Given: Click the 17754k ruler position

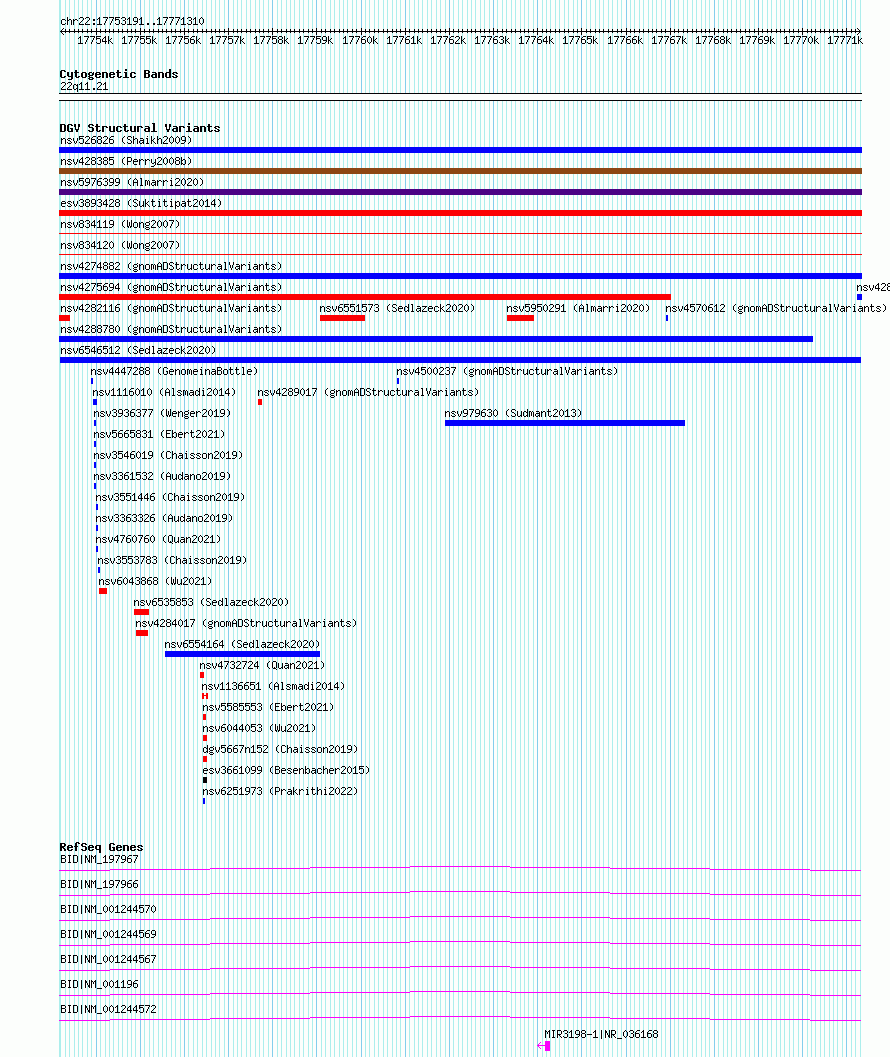Looking at the screenshot, I should 95,40.
